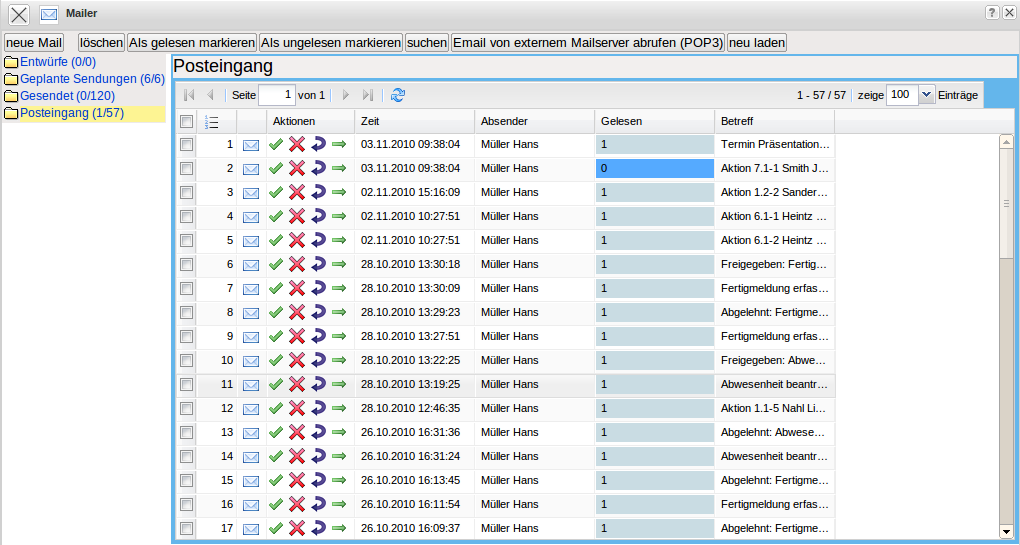Image resolution: width=1020 pixels, height=545 pixels.
Task: Click green checkmark icon in row 1
Action: pos(276,144)
